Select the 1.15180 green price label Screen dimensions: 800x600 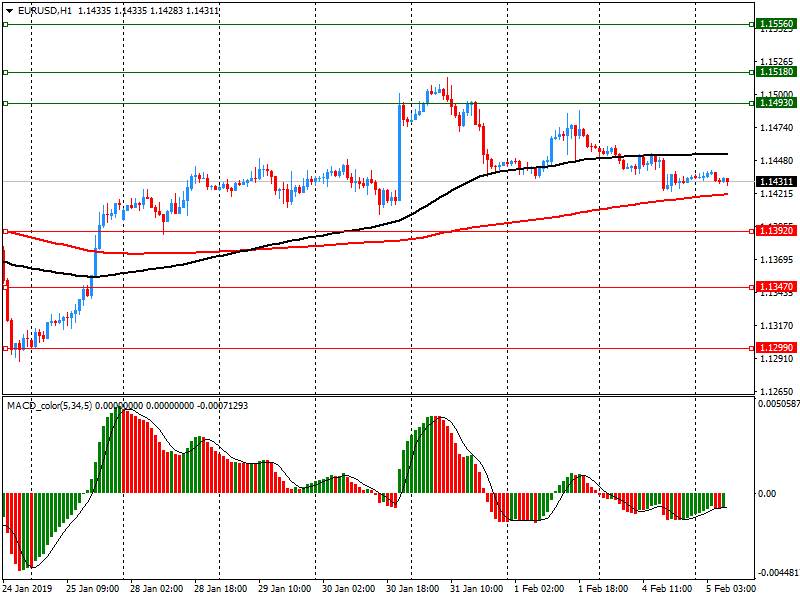point(775,72)
